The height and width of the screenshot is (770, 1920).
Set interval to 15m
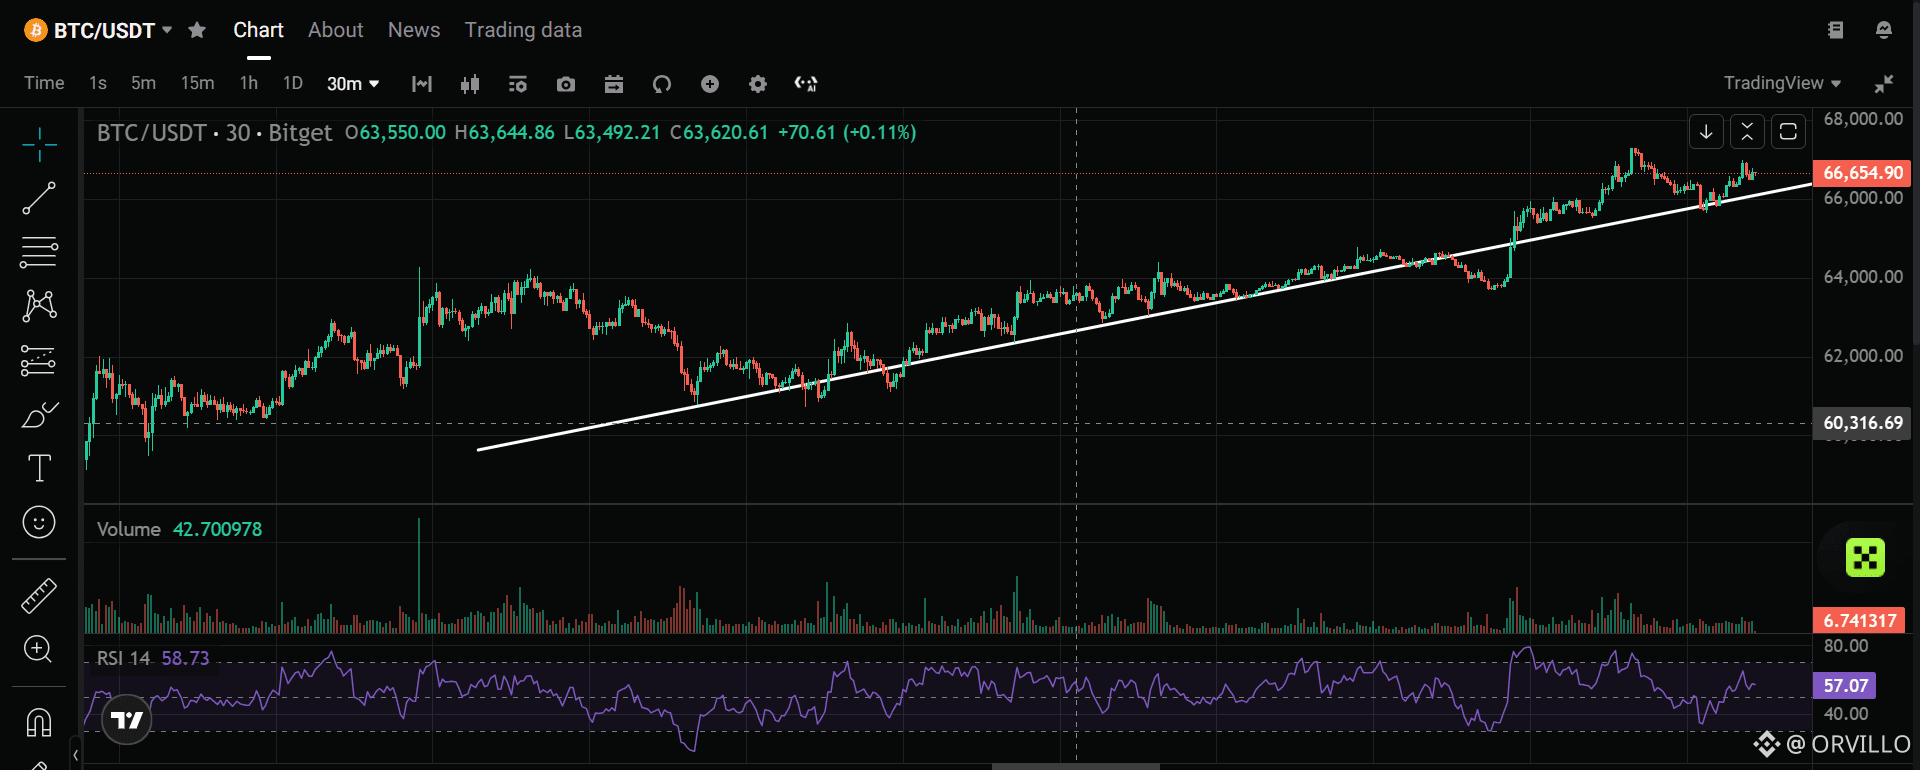(197, 83)
